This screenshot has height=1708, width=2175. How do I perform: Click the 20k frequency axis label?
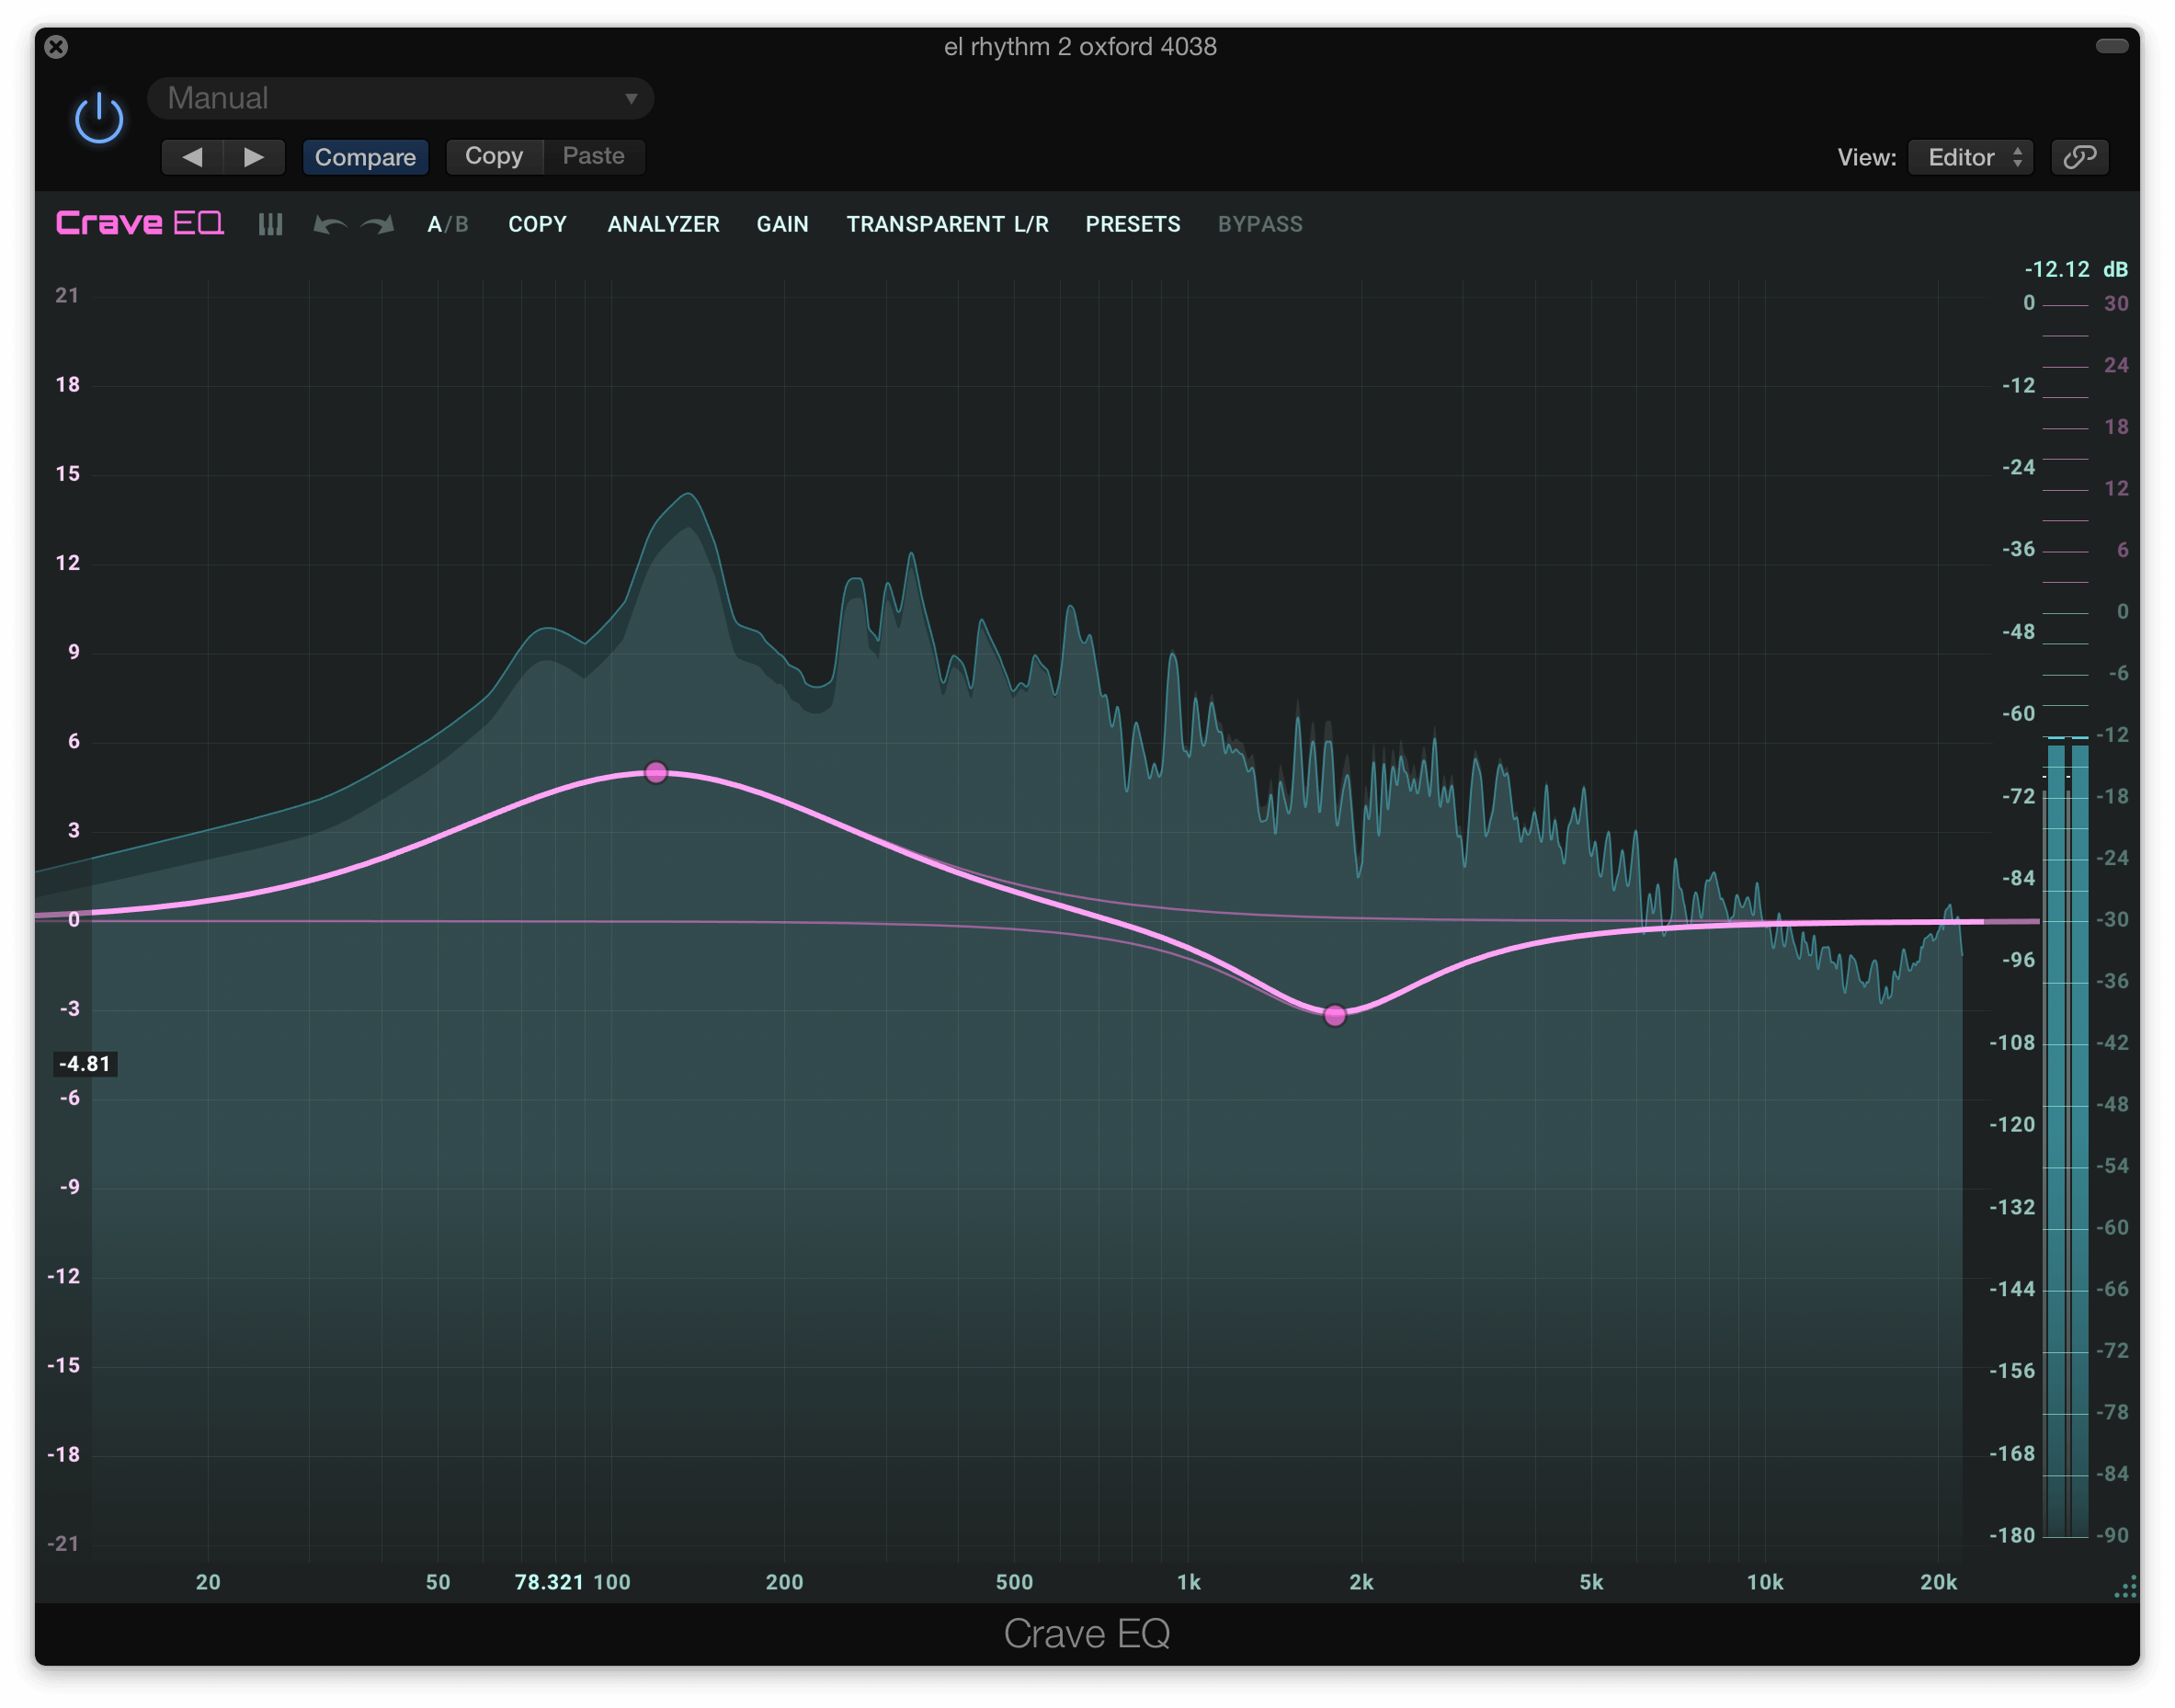pyautogui.click(x=1938, y=1582)
